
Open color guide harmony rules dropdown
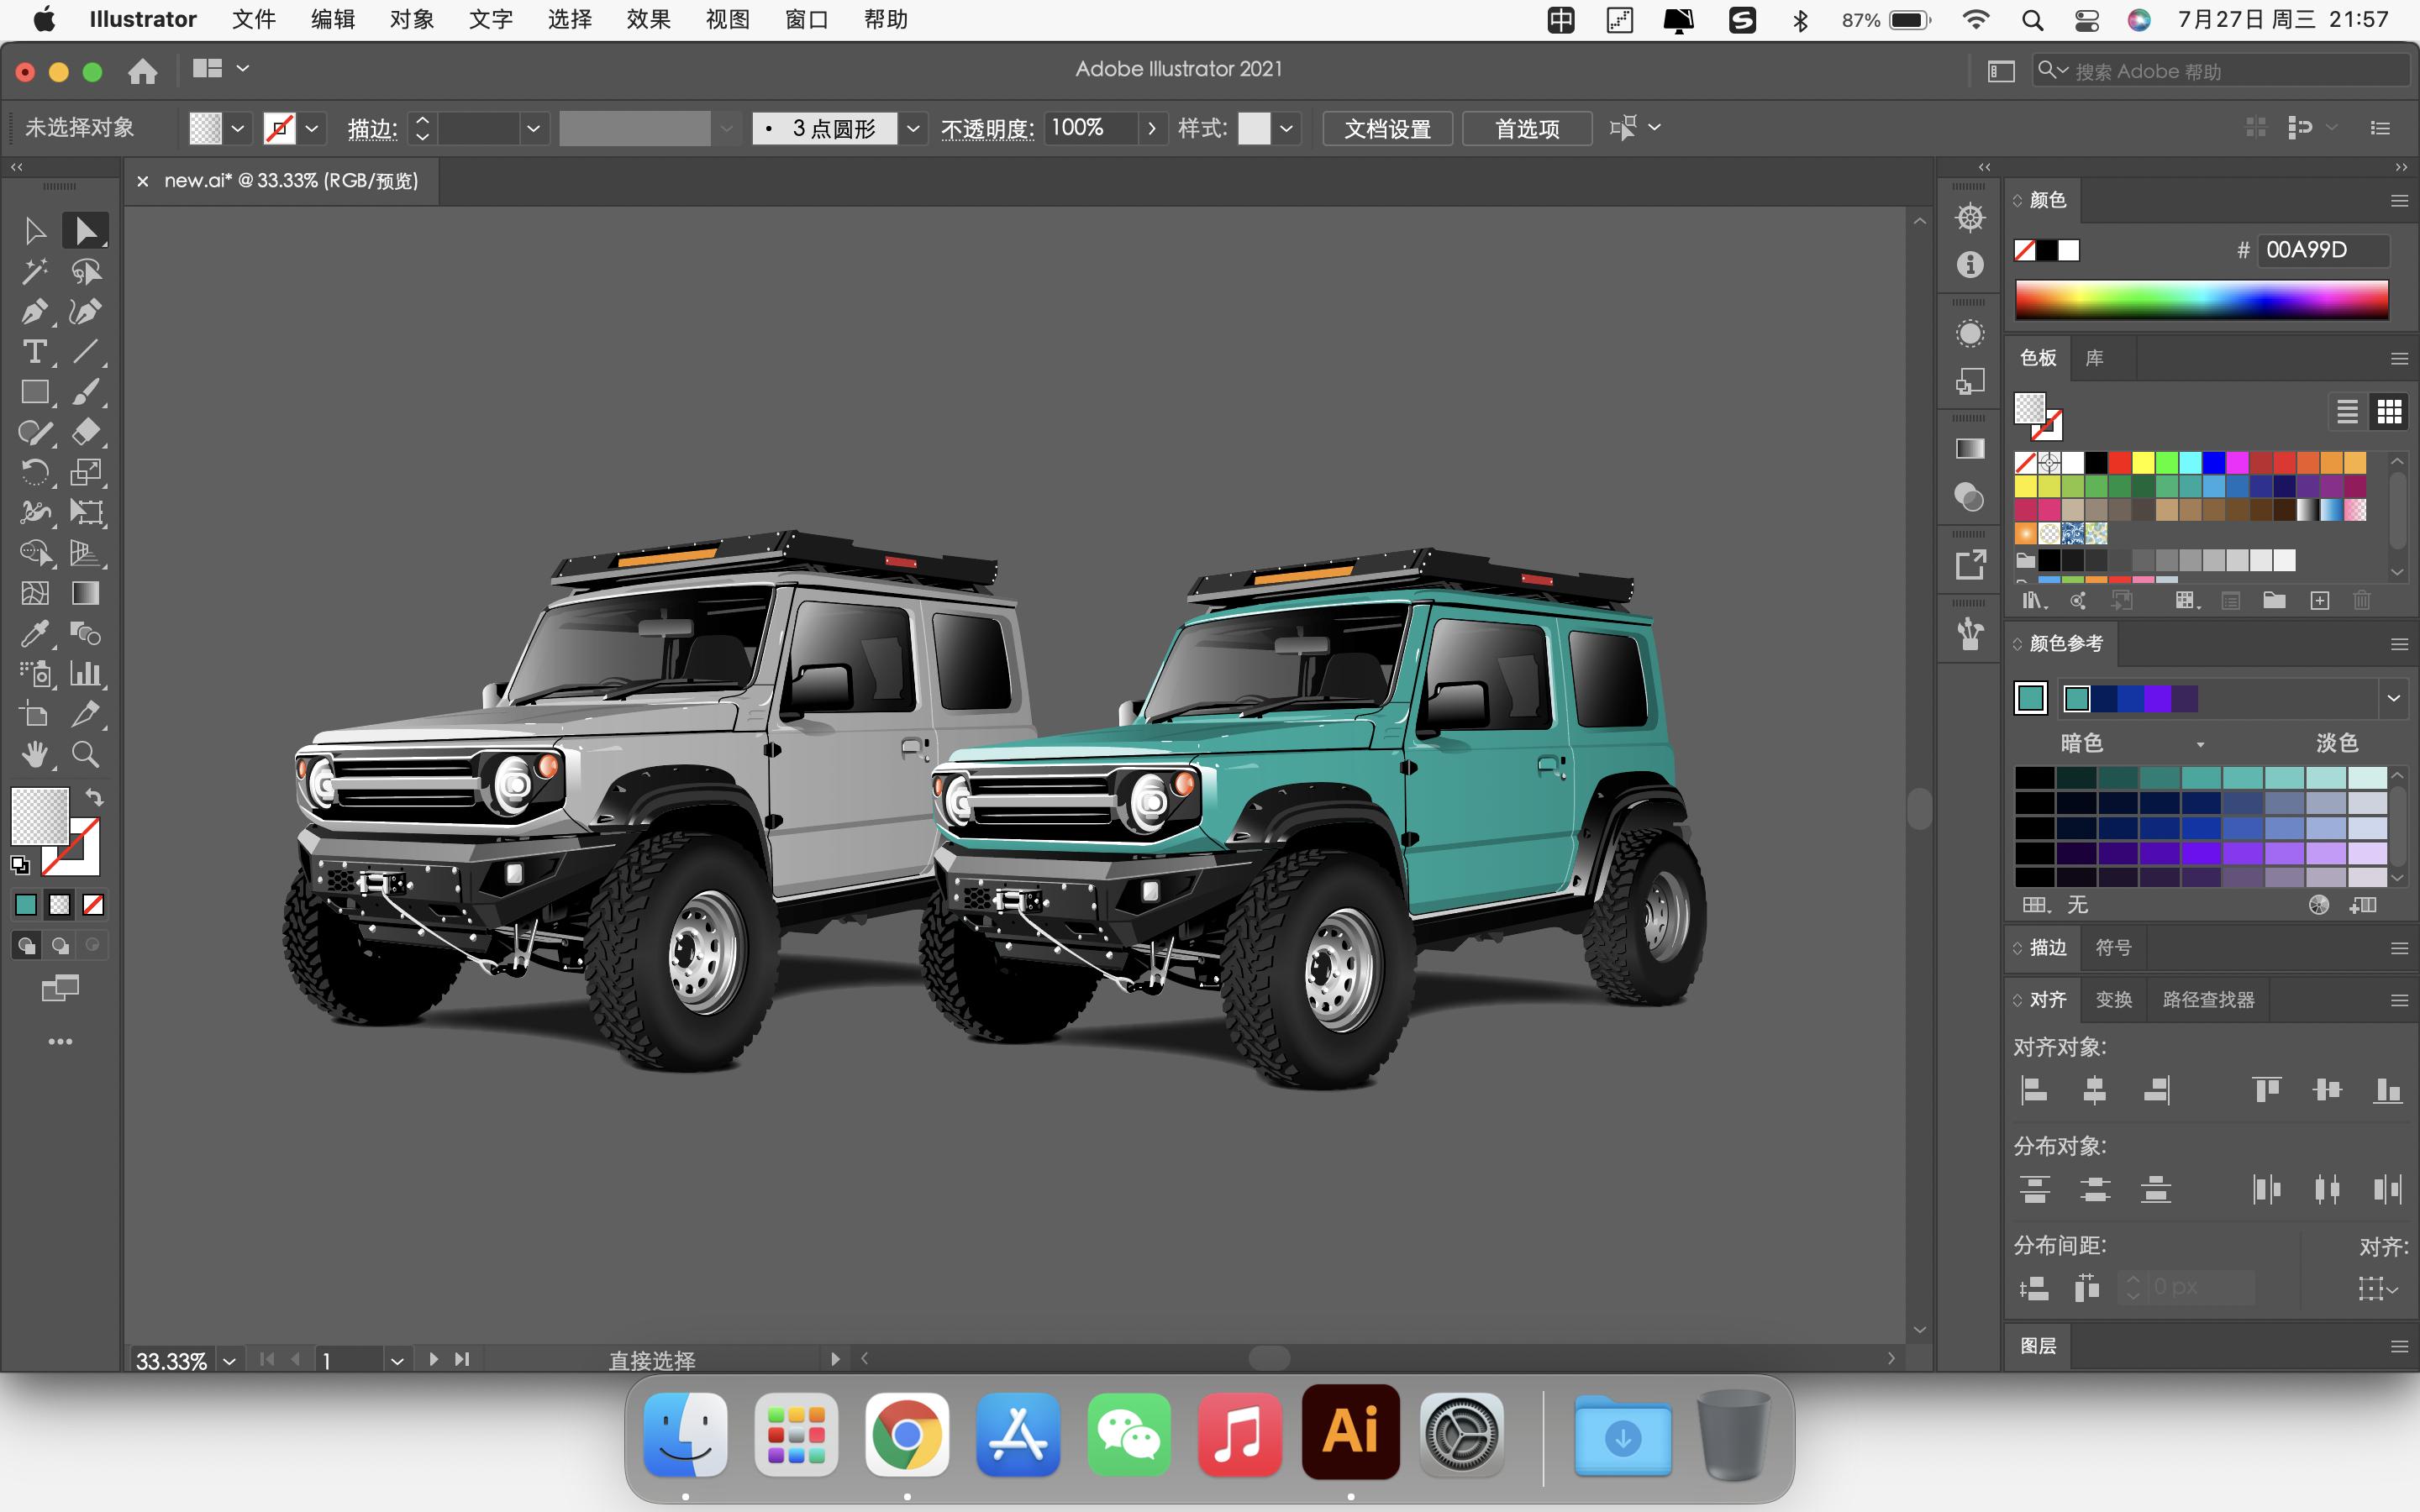tap(2393, 698)
